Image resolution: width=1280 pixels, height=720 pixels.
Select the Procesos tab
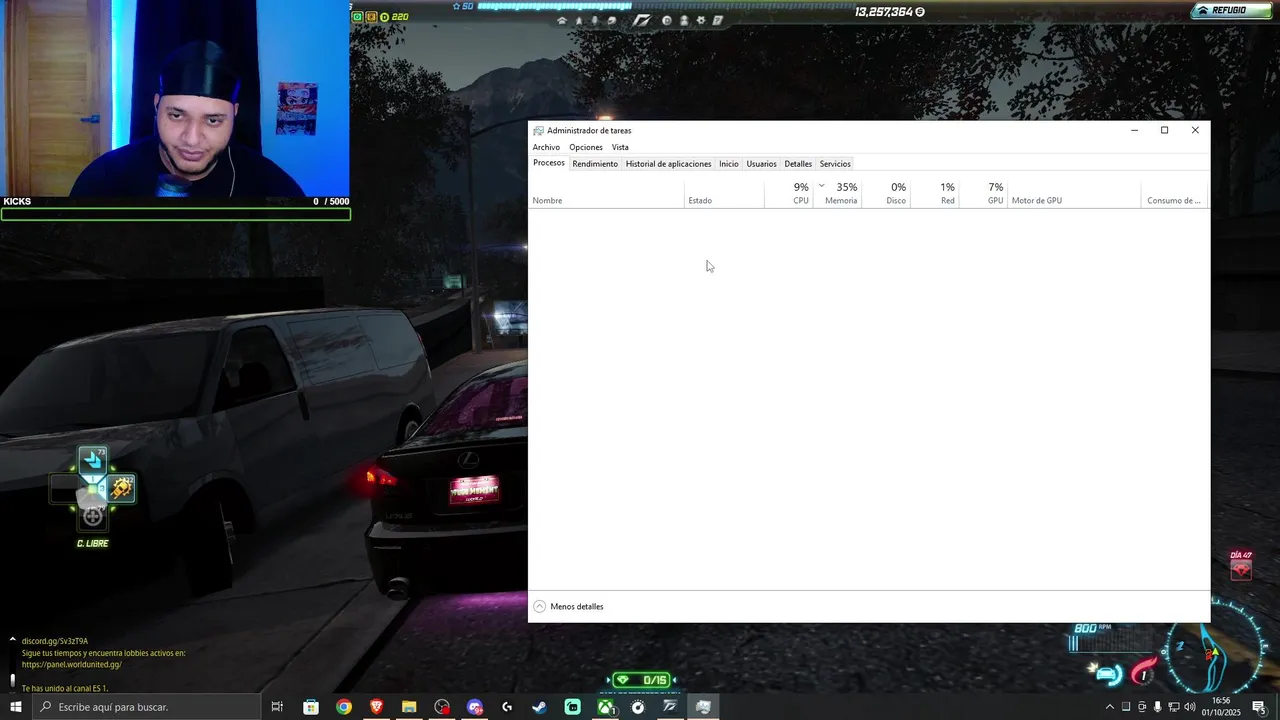tap(549, 163)
